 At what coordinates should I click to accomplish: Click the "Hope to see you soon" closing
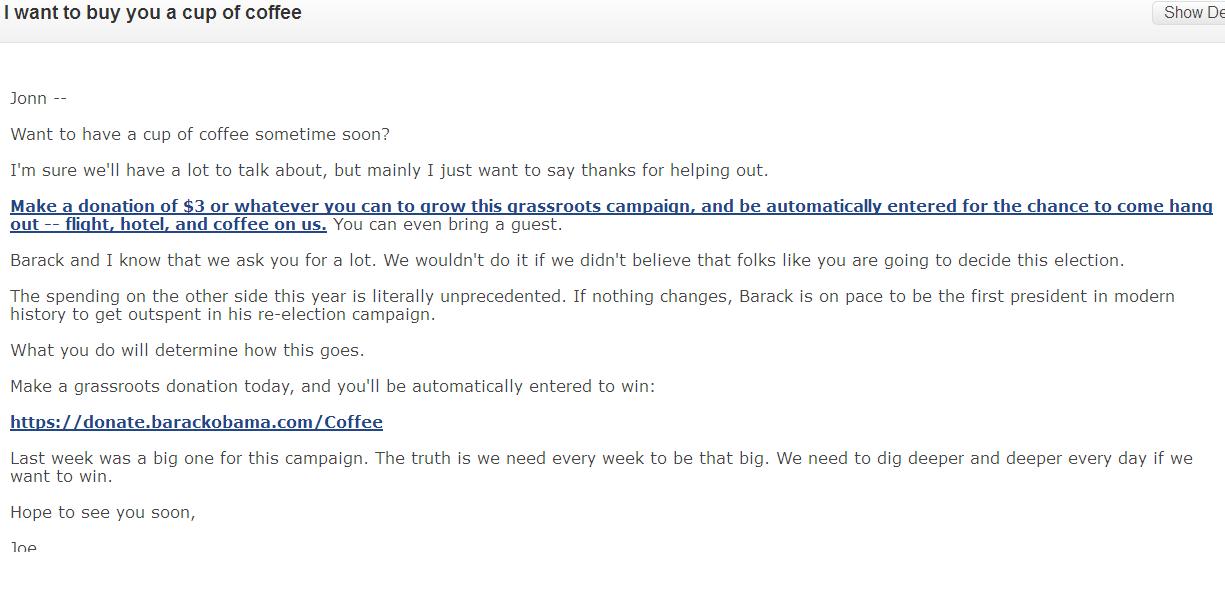pos(103,512)
